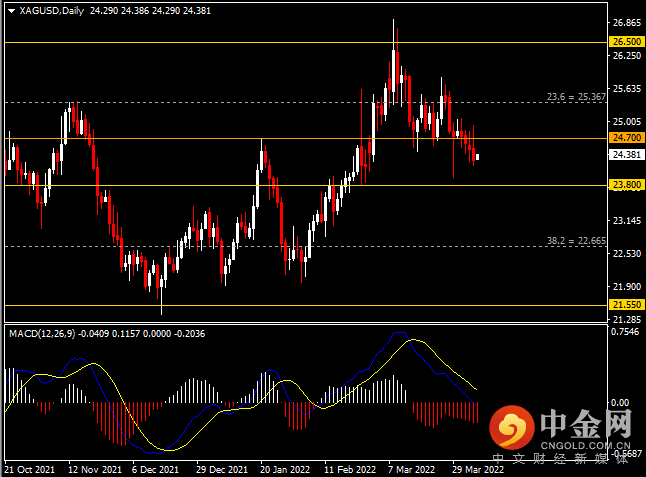Viewport: 646px width, 477px height.
Task: Click the MACD values -0.0409 0.1157 0.0000 -0.2036
Action: coord(141,334)
